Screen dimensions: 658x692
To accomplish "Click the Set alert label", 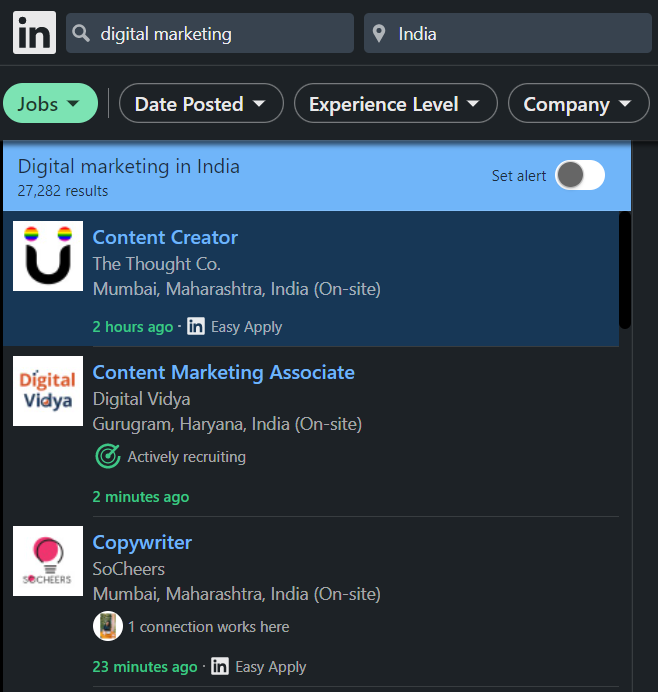I will [519, 176].
